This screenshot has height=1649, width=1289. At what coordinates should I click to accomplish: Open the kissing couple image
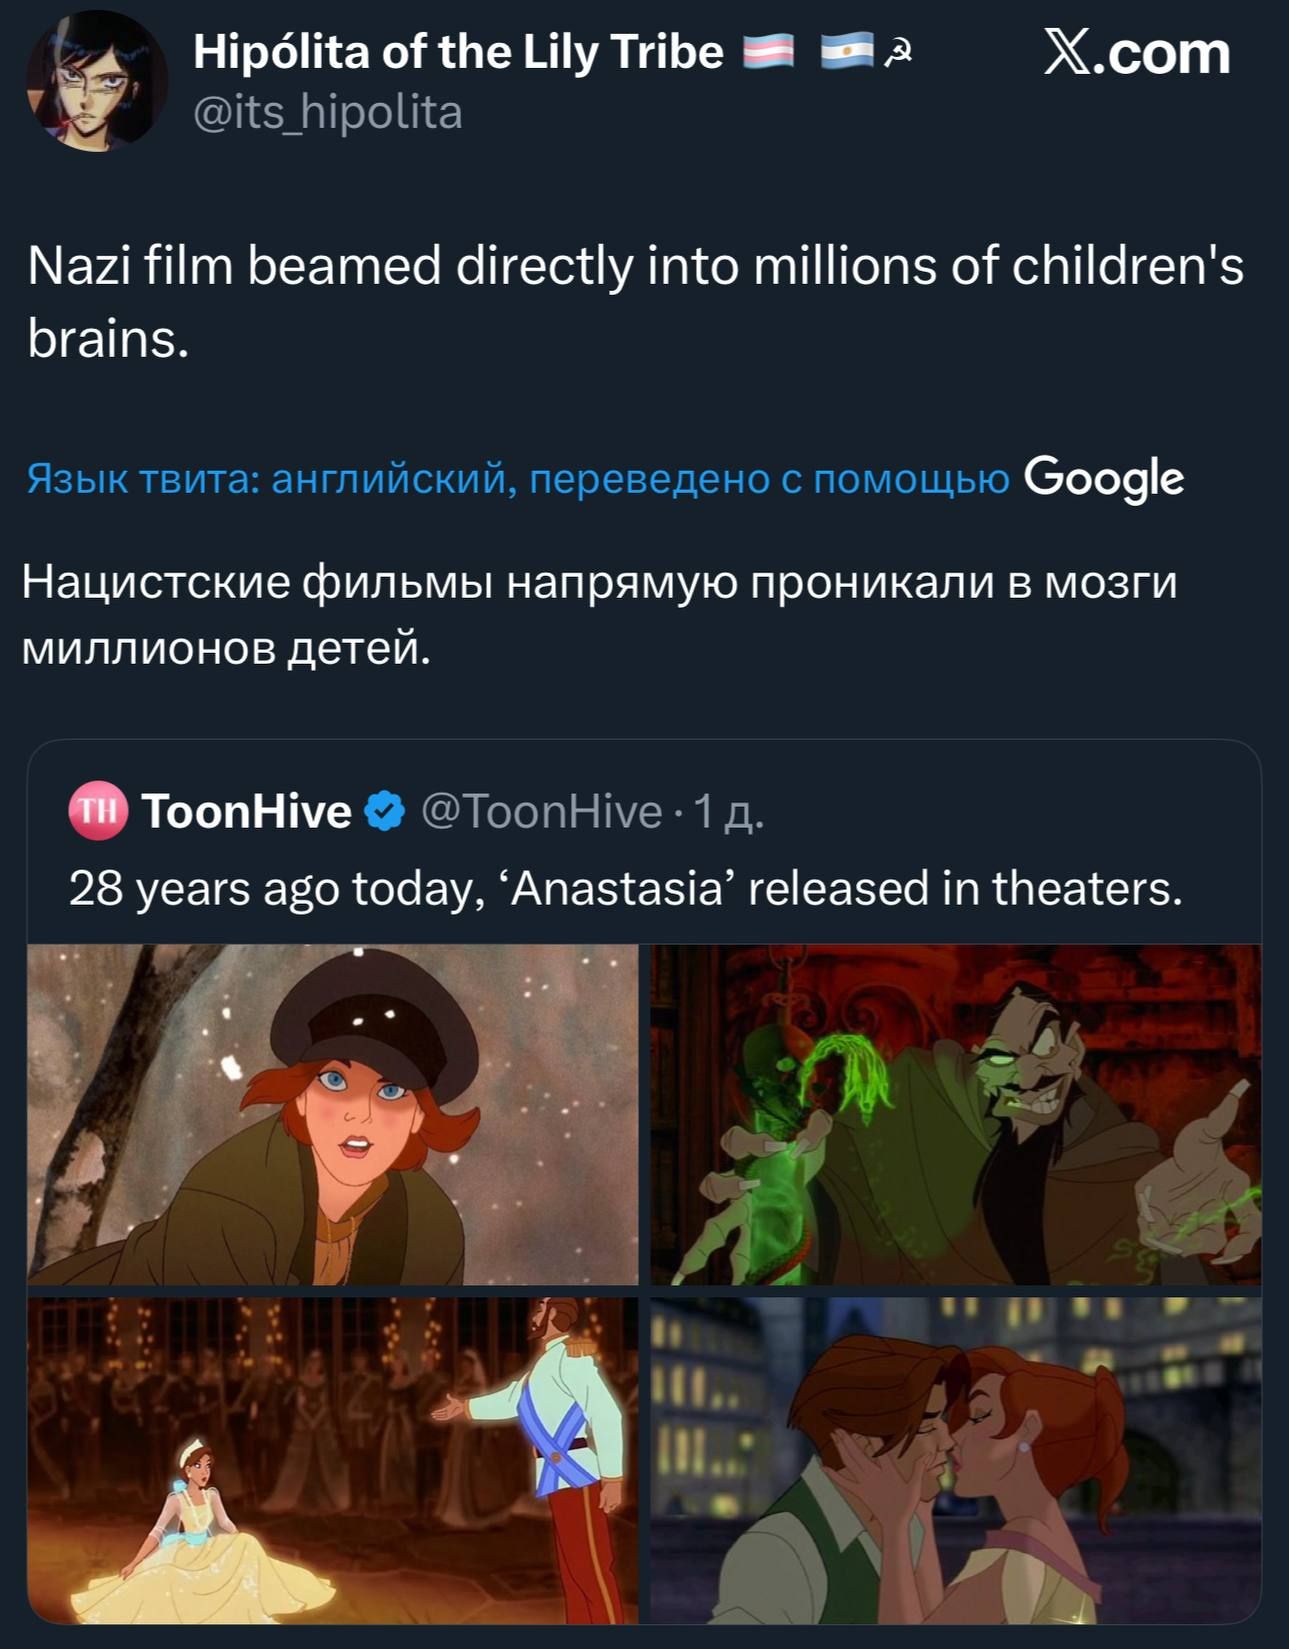956,1461
